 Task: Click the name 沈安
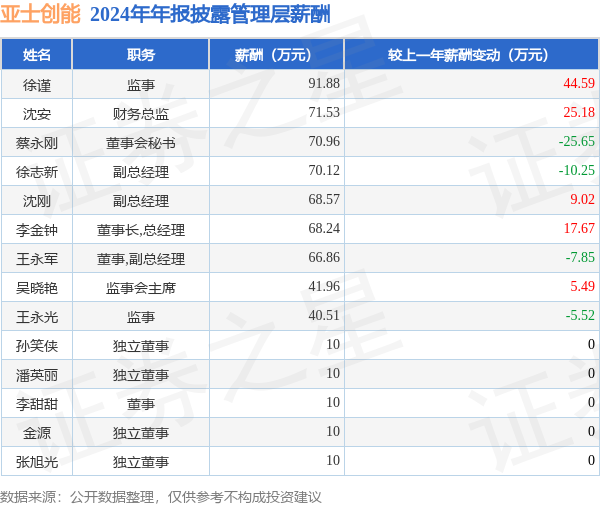click(x=37, y=114)
